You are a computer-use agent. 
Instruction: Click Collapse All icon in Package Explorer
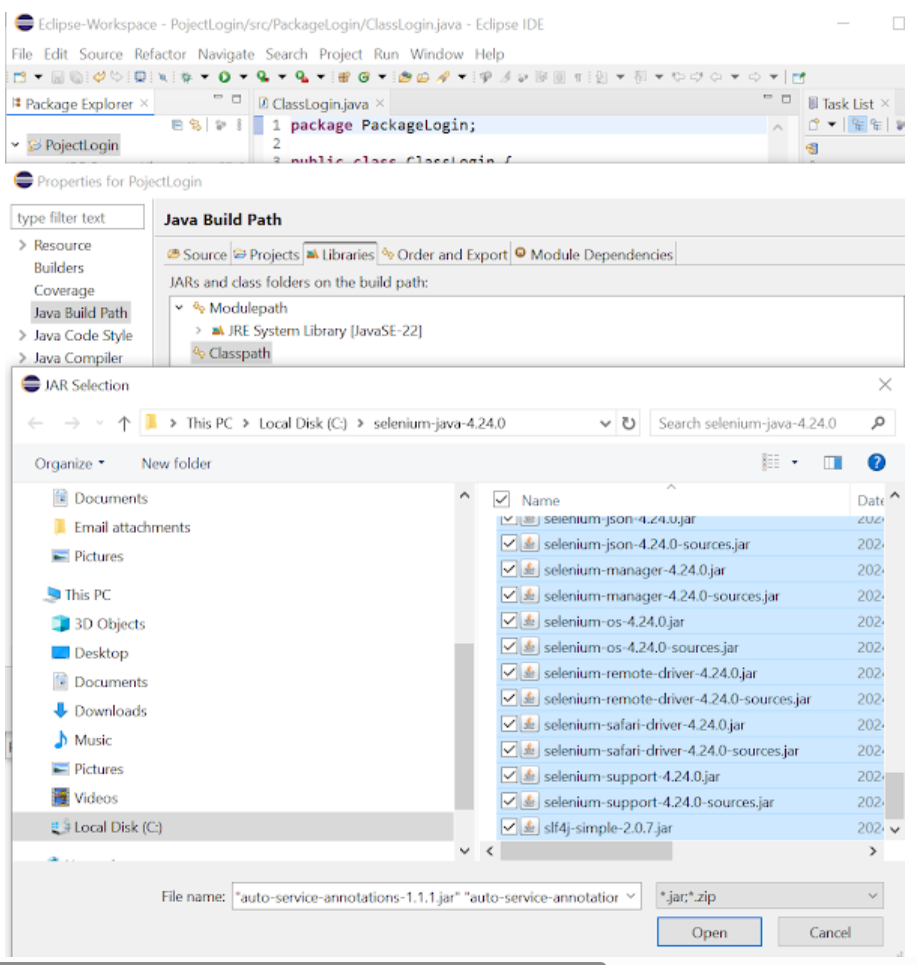pos(177,125)
